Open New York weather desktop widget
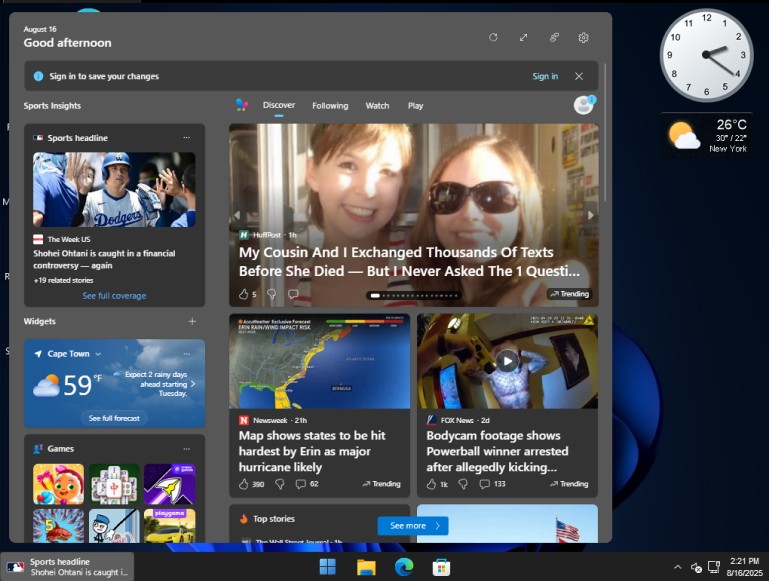Image resolution: width=769 pixels, height=581 pixels. click(707, 135)
